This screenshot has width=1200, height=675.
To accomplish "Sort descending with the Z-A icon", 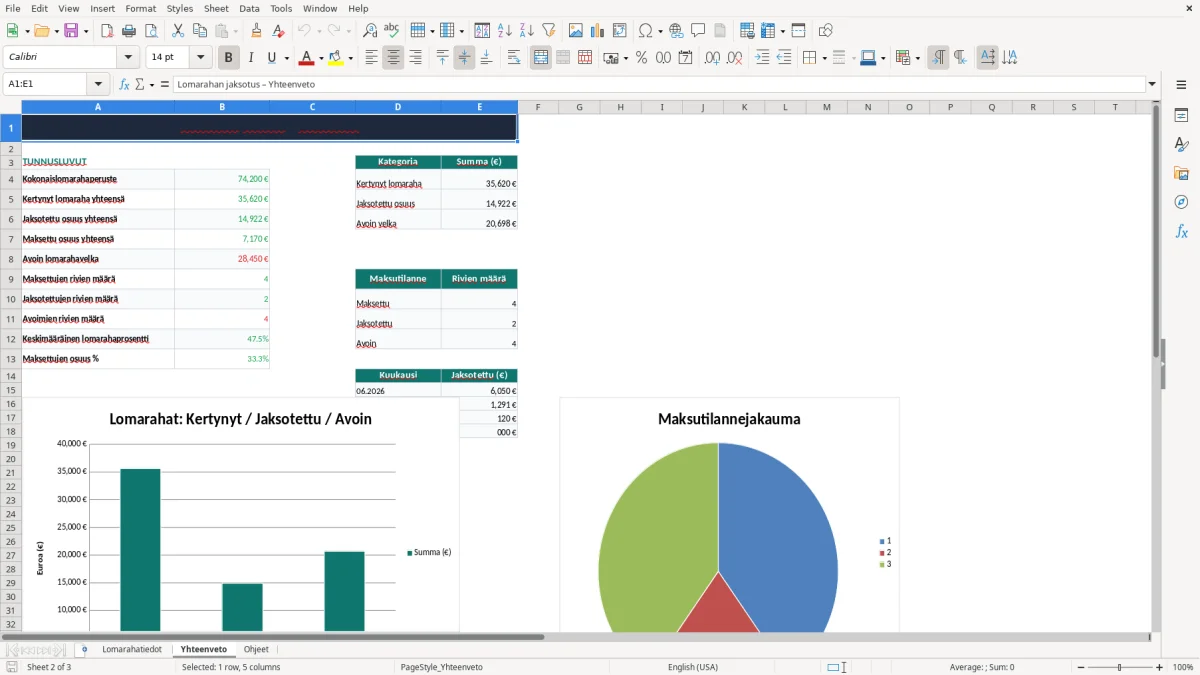I will click(527, 31).
